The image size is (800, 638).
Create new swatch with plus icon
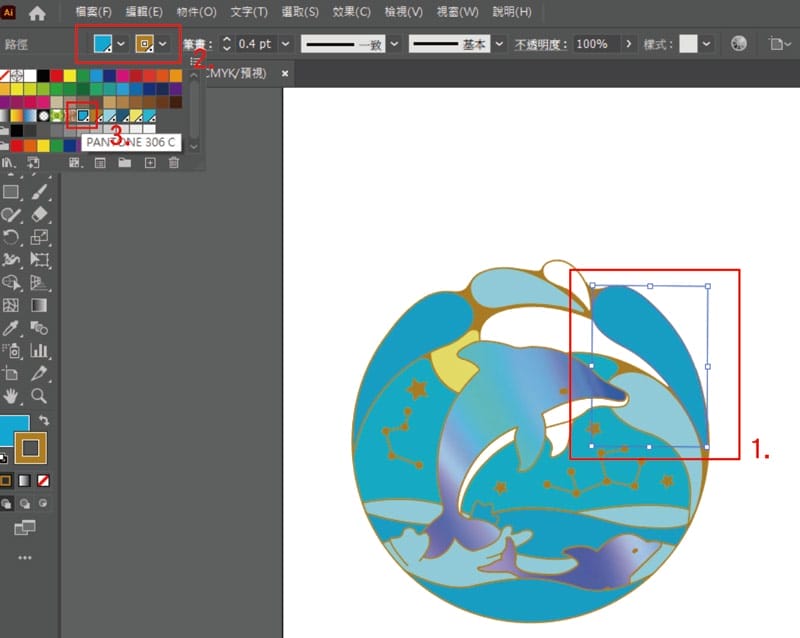(150, 162)
